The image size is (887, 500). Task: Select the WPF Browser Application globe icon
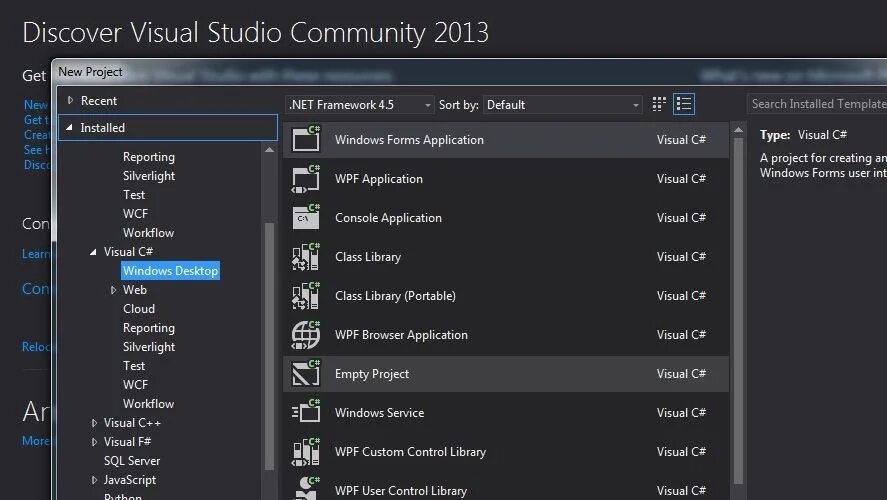pos(306,334)
